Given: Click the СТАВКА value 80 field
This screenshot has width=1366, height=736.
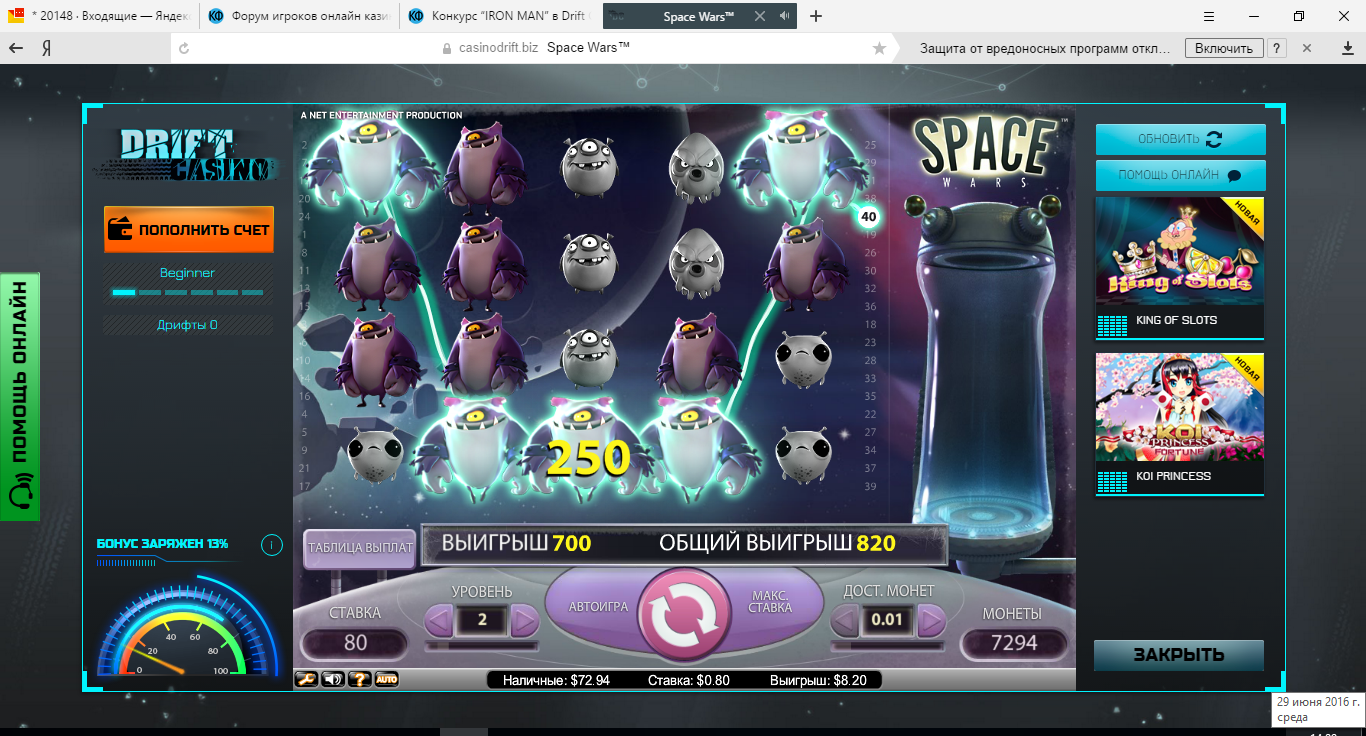Looking at the screenshot, I should (356, 642).
